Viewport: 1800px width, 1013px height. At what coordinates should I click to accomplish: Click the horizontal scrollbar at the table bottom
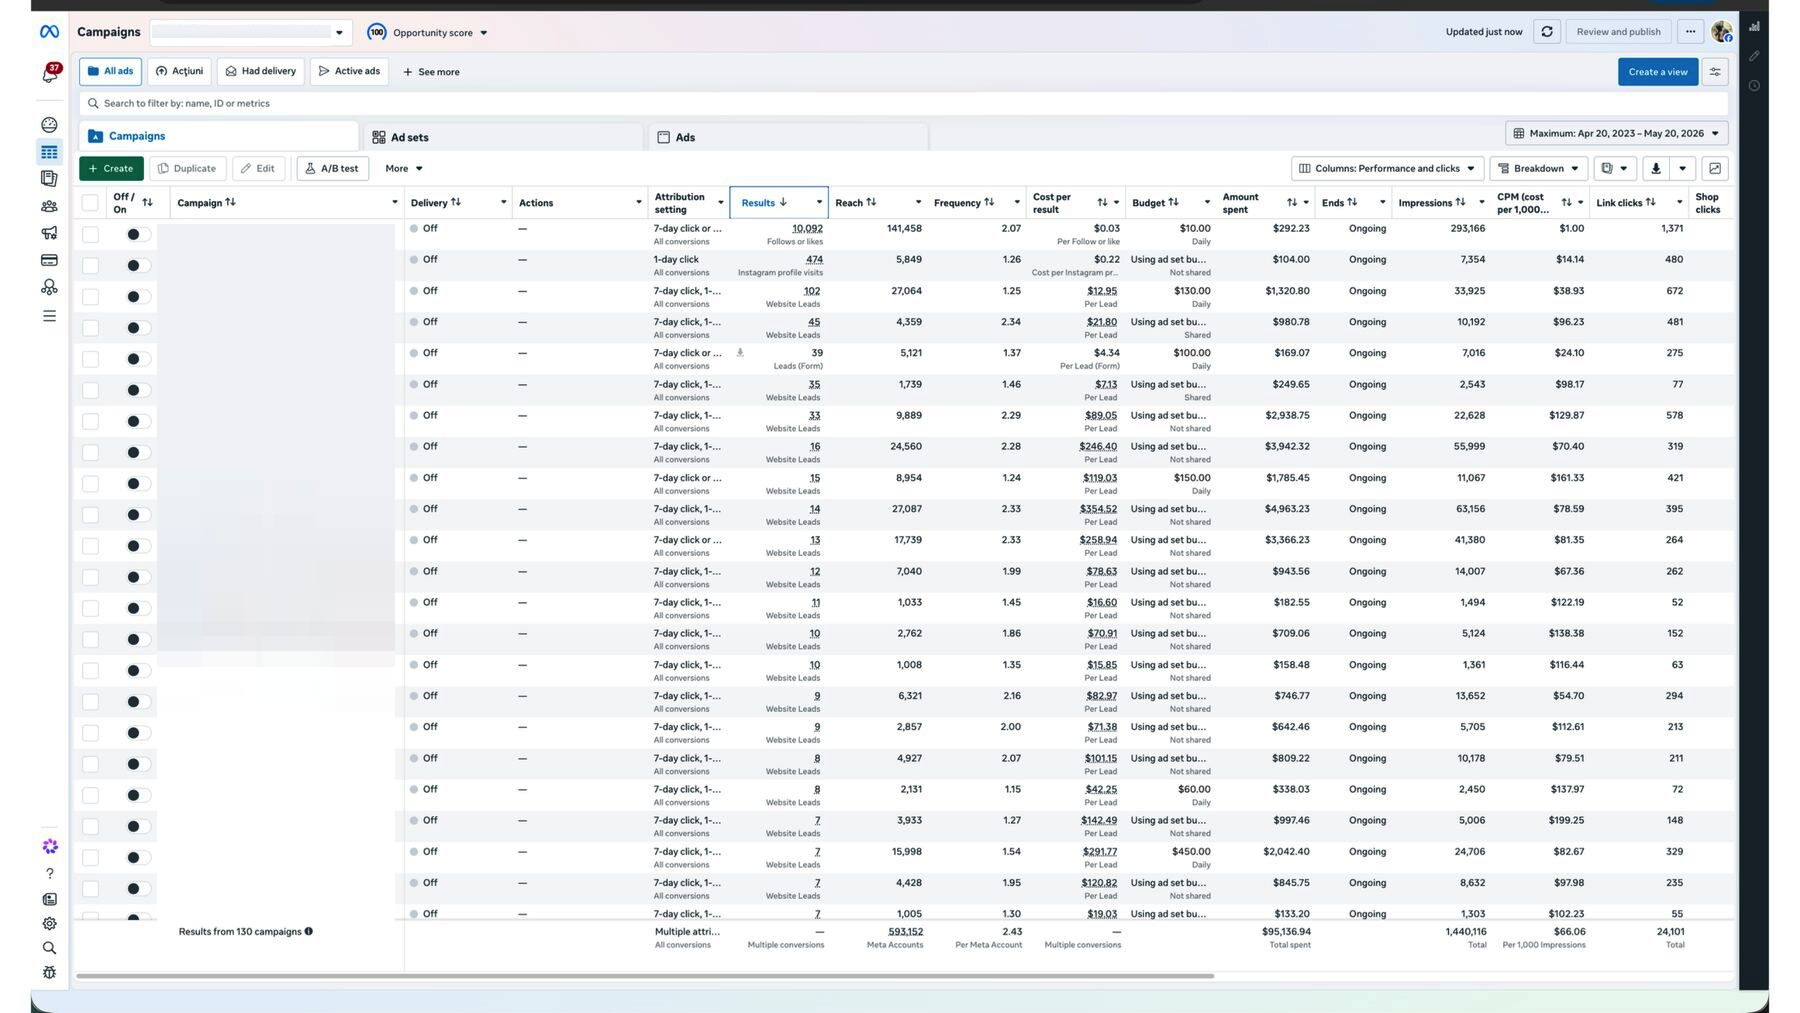(645, 976)
